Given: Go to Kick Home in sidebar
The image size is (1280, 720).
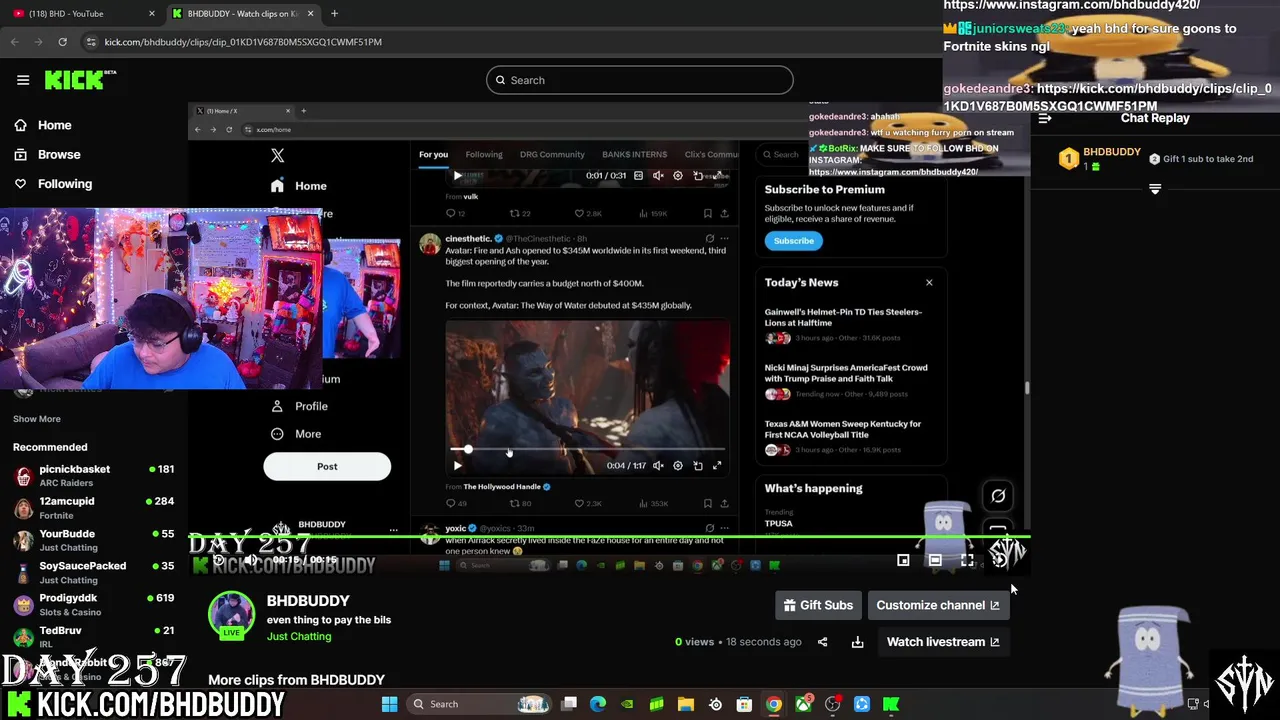Looking at the screenshot, I should pos(42,125).
